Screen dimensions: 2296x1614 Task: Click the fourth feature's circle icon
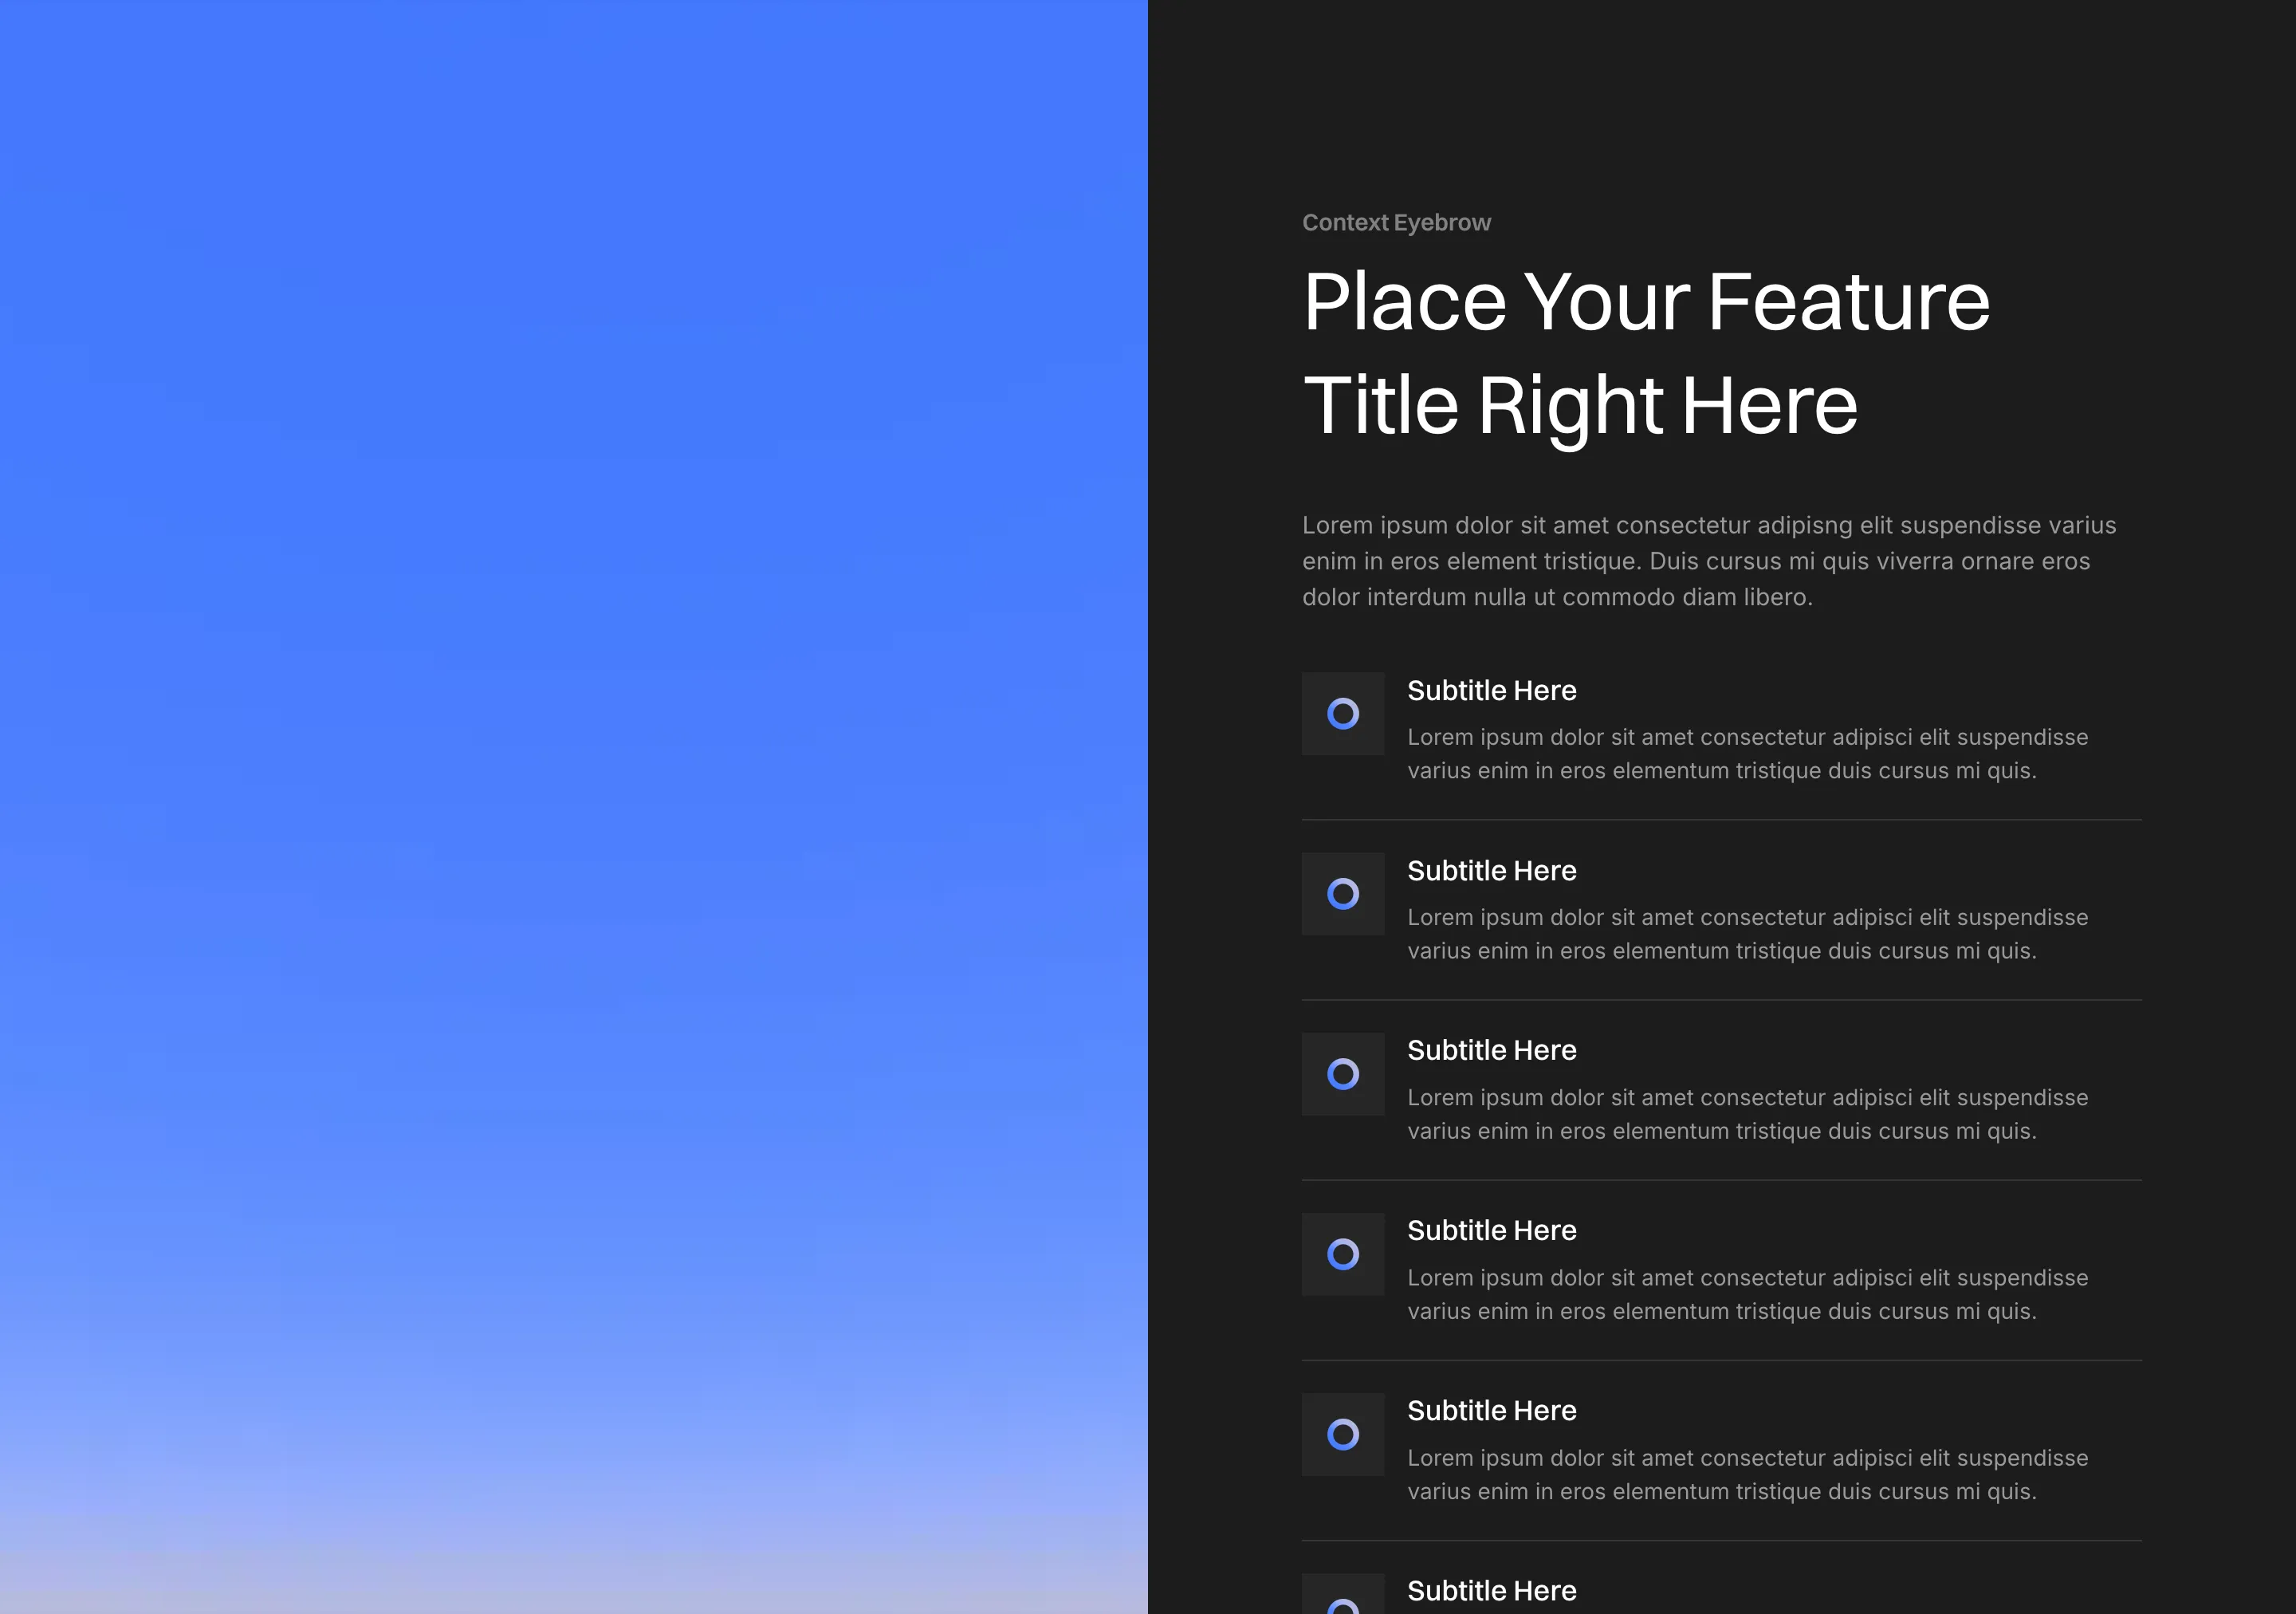click(x=1343, y=1254)
